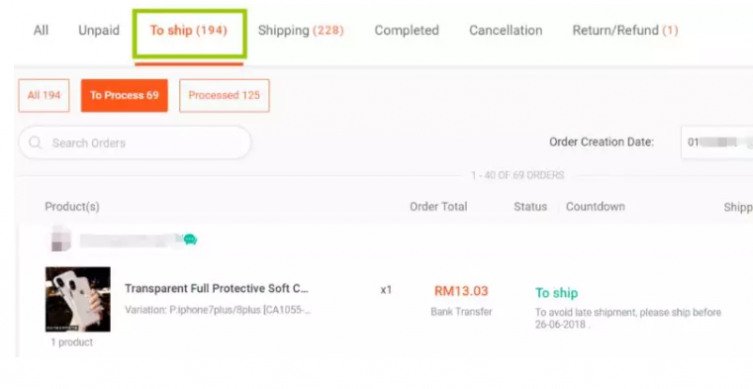Click the To ship status text
Screen dimensions: 753x389
point(557,293)
